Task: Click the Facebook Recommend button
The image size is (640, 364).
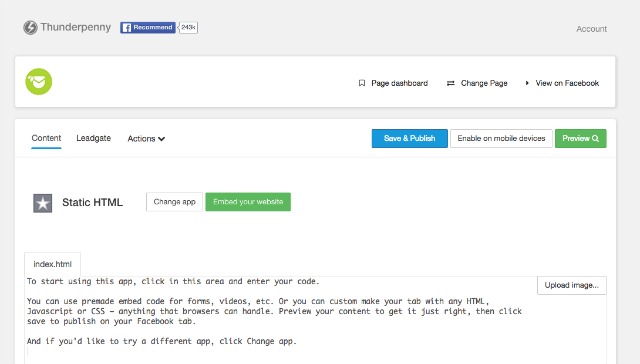Action: click(148, 27)
